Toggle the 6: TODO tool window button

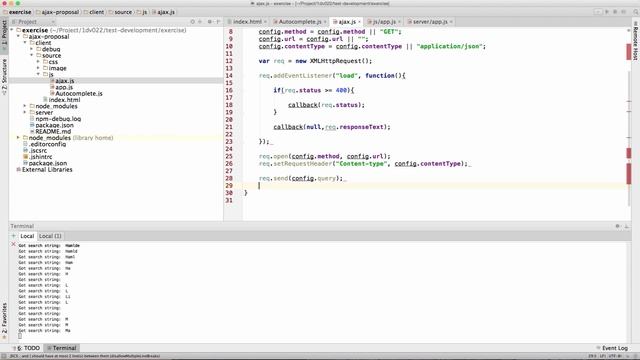tap(27, 348)
